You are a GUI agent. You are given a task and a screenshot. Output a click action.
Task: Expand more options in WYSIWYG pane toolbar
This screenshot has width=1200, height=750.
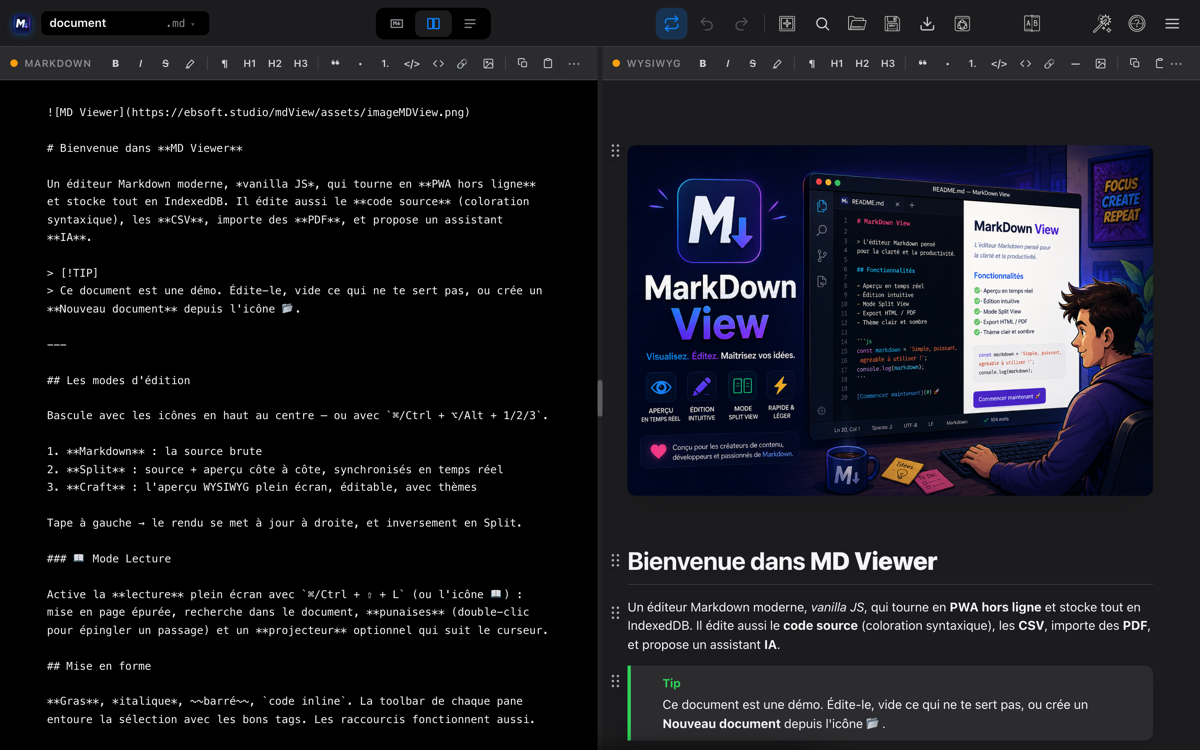(x=1177, y=64)
